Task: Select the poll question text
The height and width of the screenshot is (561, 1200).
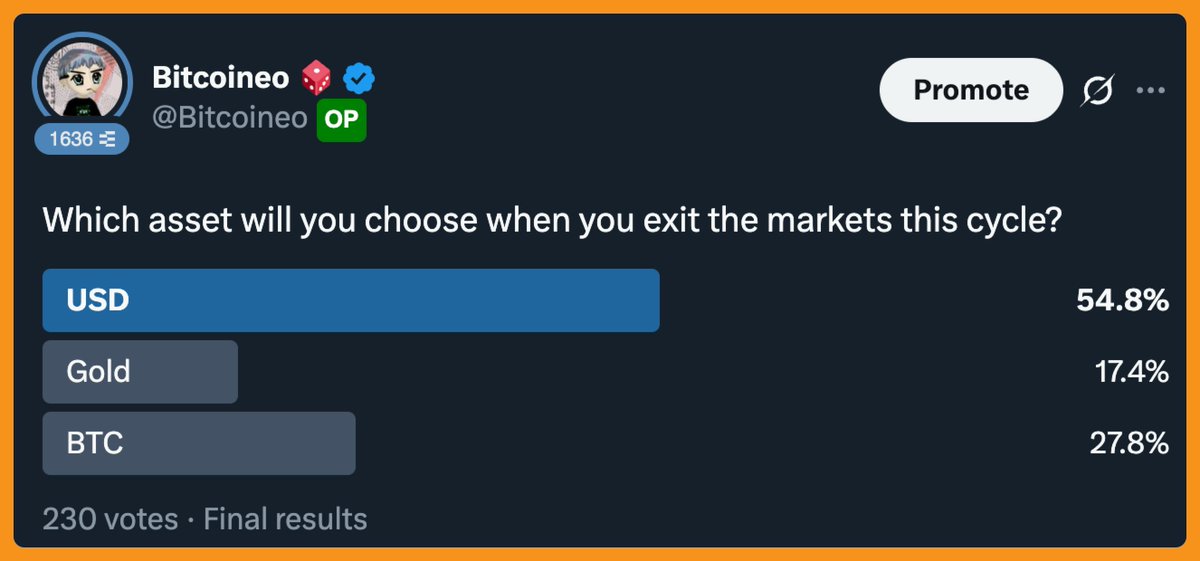Action: 551,220
